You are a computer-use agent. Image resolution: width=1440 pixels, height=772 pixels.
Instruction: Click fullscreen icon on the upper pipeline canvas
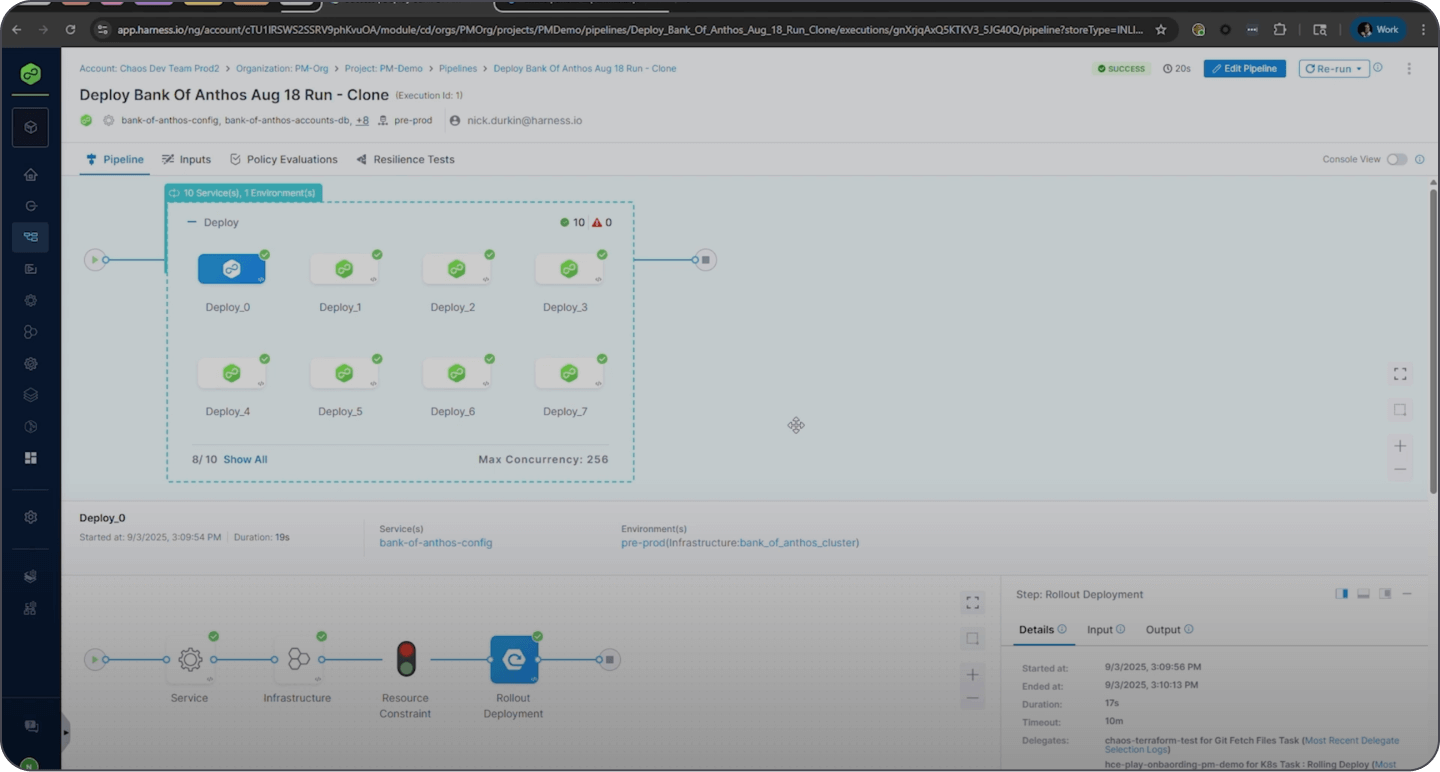[1400, 374]
